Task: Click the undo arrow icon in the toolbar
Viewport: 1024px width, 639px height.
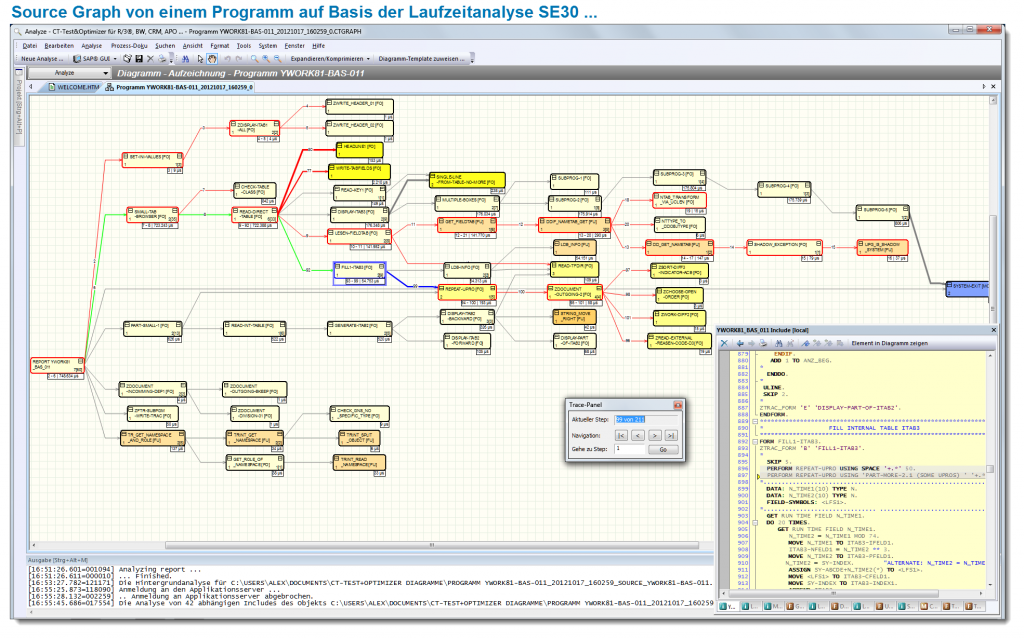Action: 227,57
